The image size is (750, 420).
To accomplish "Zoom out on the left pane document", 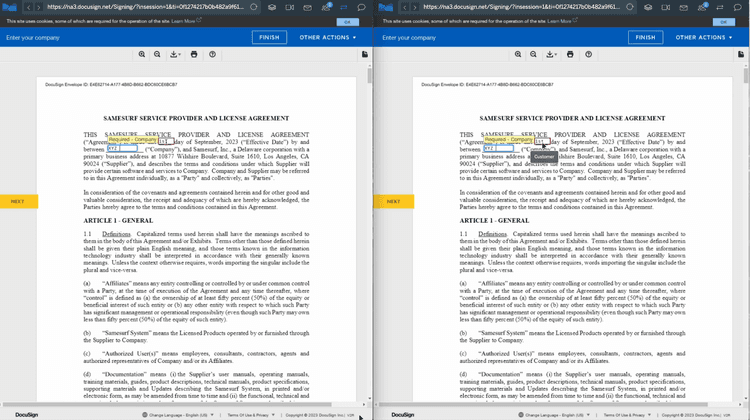I will pyautogui.click(x=158, y=55).
